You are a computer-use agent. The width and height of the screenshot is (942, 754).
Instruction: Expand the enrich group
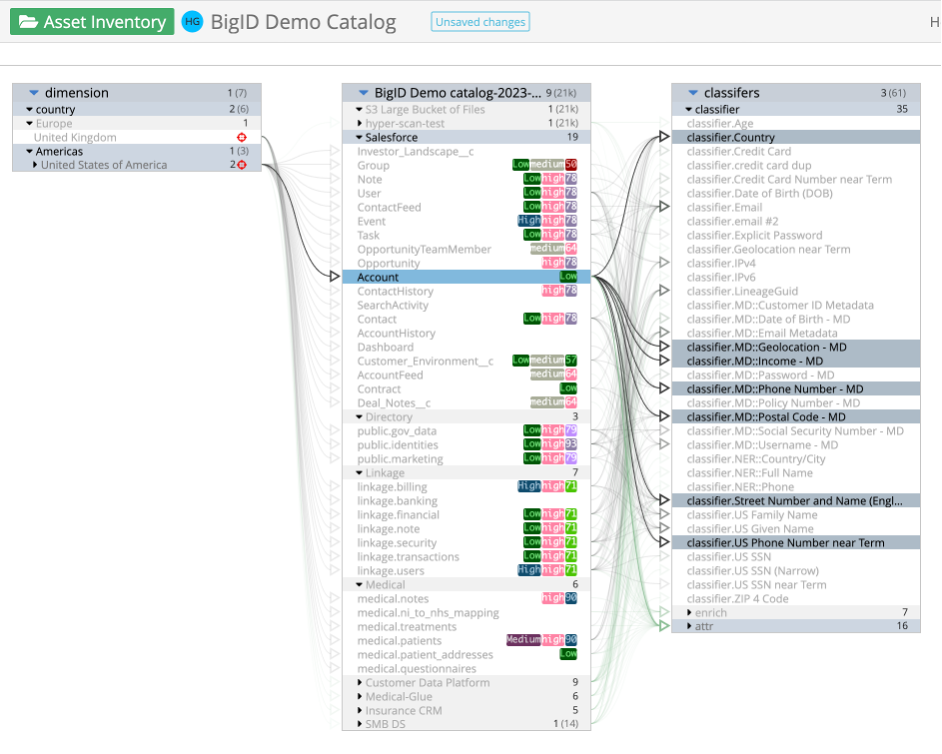click(x=689, y=612)
